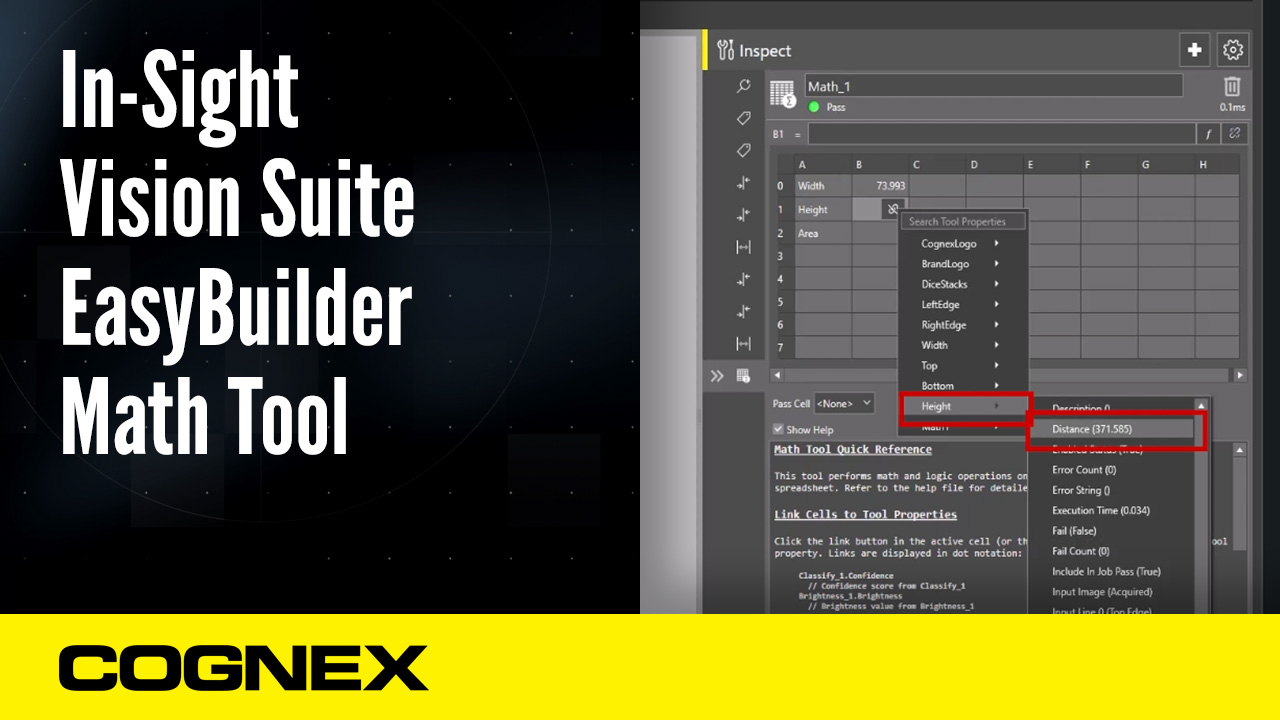Click column header G
This screenshot has height=720, width=1280.
click(x=1166, y=165)
